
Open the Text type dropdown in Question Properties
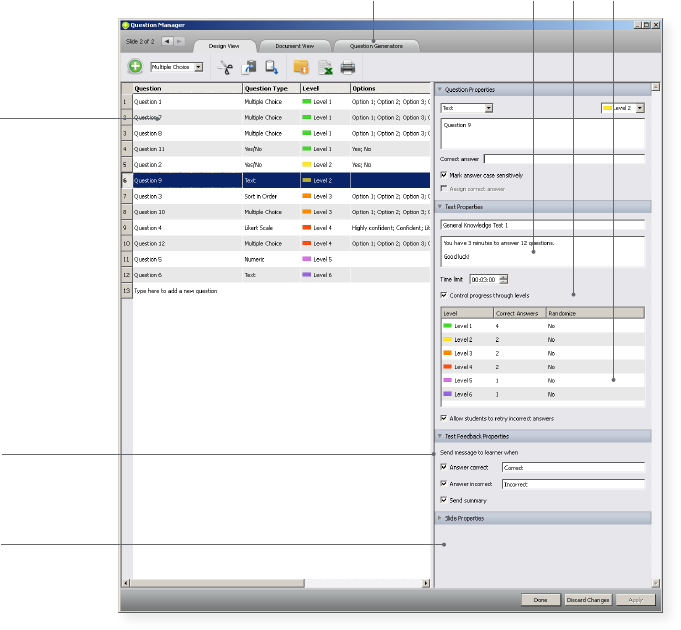pos(489,108)
